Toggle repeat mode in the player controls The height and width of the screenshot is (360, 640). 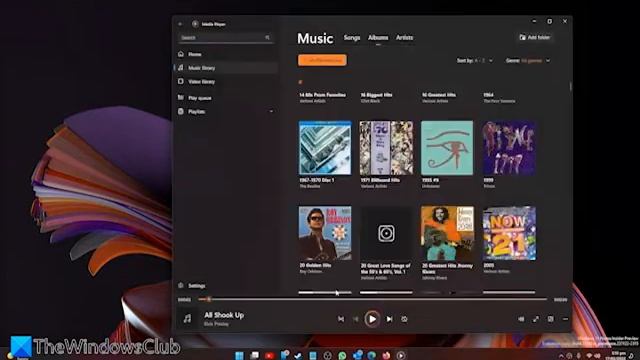pyautogui.click(x=404, y=319)
